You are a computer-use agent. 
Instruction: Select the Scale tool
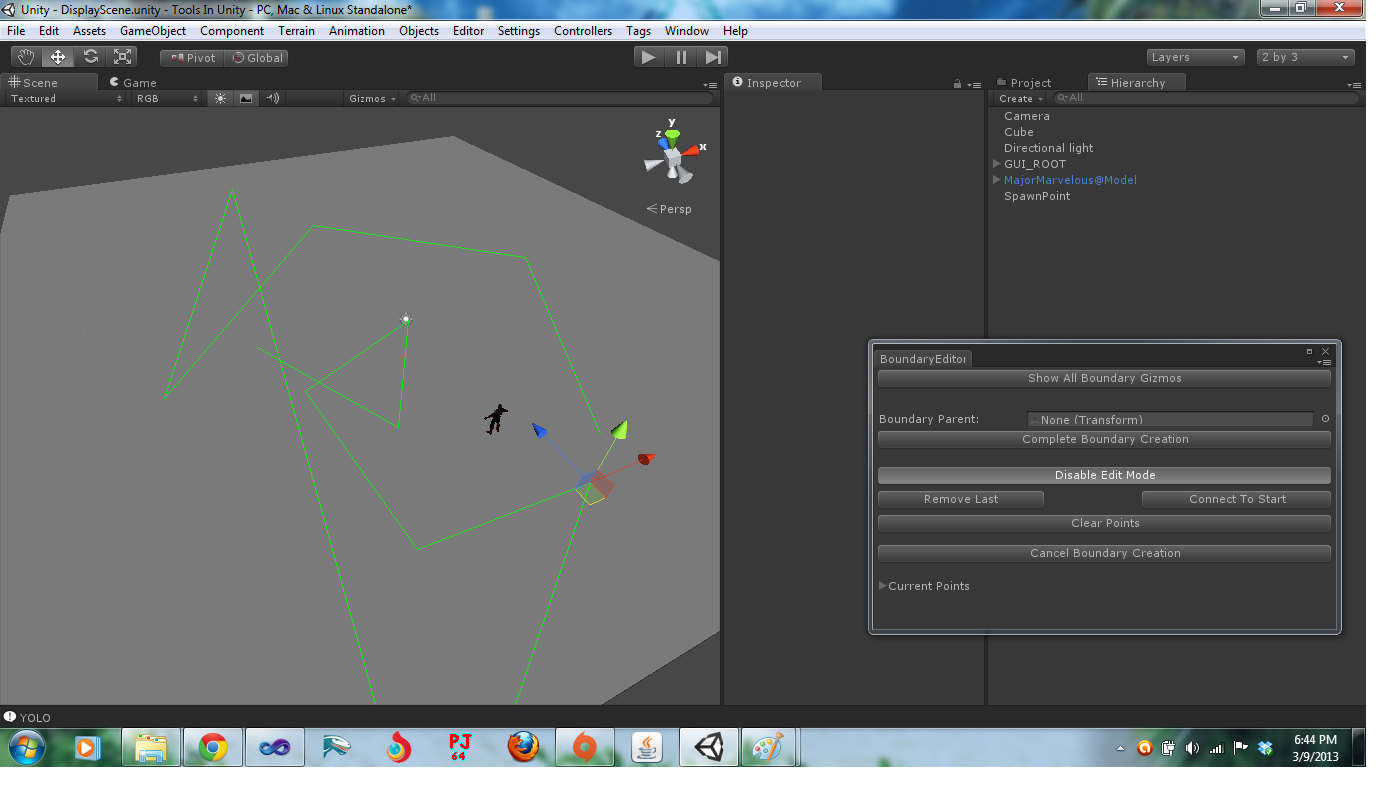(122, 57)
